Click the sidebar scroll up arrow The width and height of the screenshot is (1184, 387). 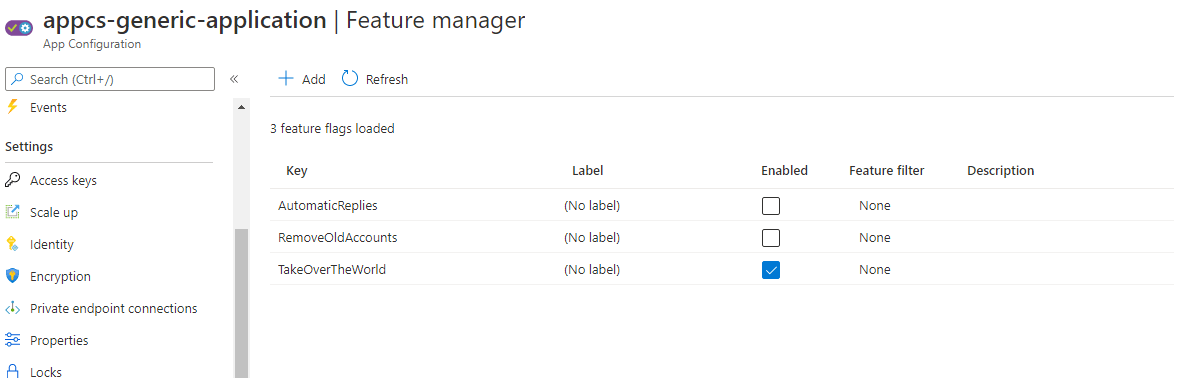coord(242,108)
